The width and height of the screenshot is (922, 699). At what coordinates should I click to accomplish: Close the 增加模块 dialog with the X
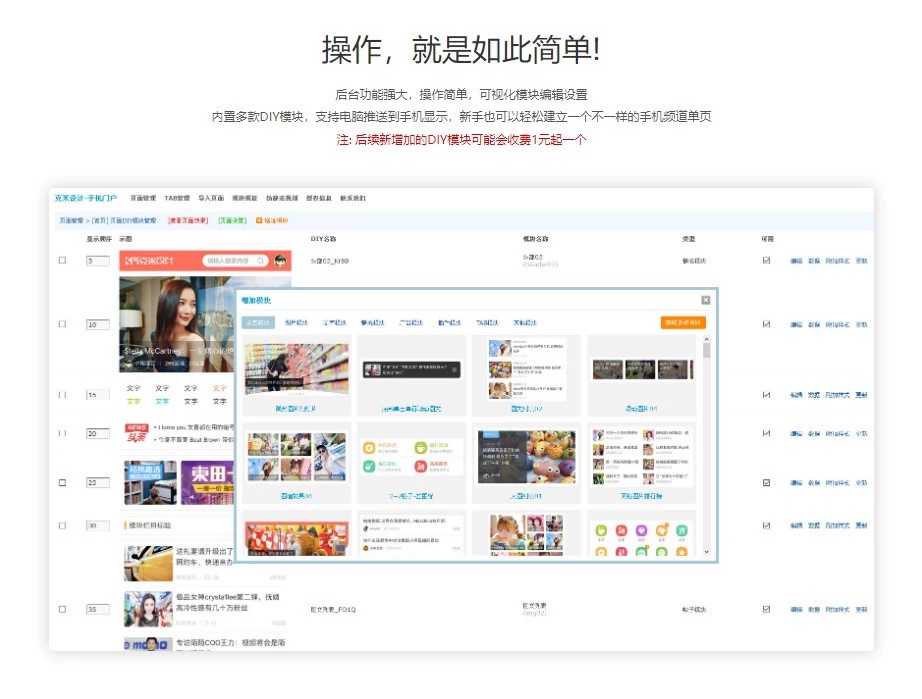click(x=706, y=300)
